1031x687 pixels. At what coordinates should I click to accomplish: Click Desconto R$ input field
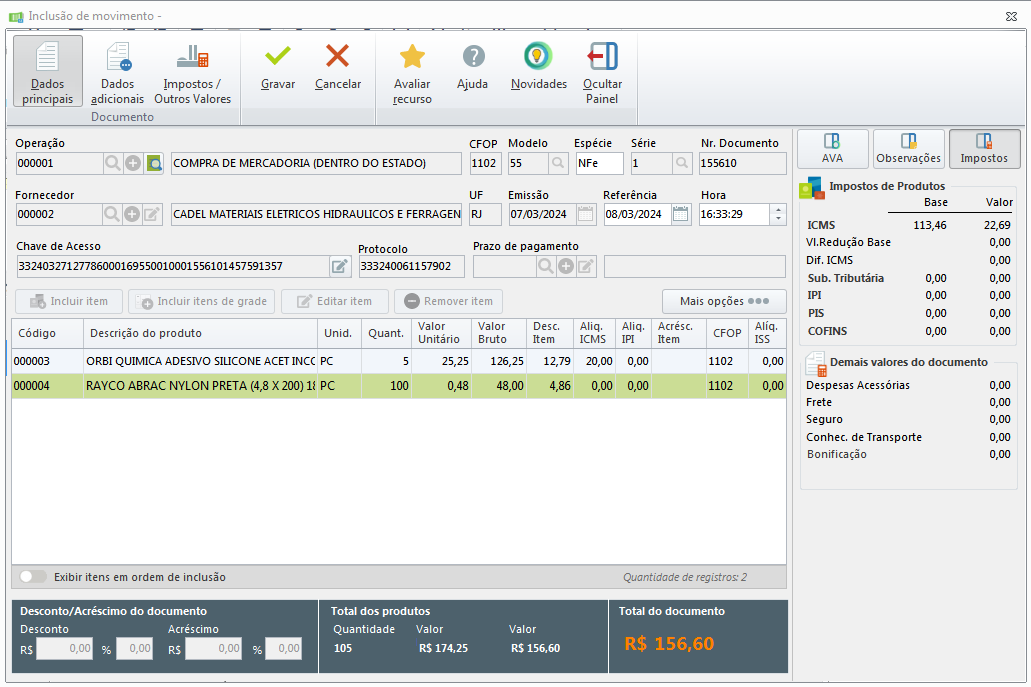(64, 649)
